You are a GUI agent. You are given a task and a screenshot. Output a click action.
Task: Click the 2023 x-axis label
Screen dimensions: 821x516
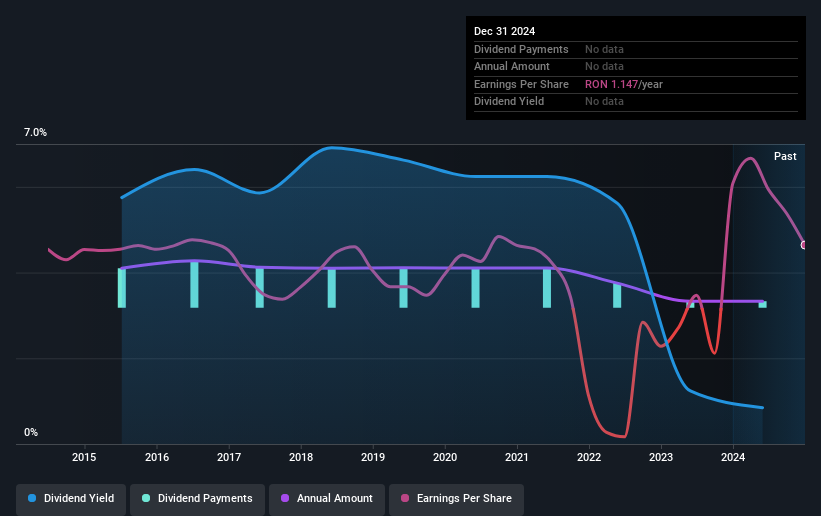coord(661,457)
